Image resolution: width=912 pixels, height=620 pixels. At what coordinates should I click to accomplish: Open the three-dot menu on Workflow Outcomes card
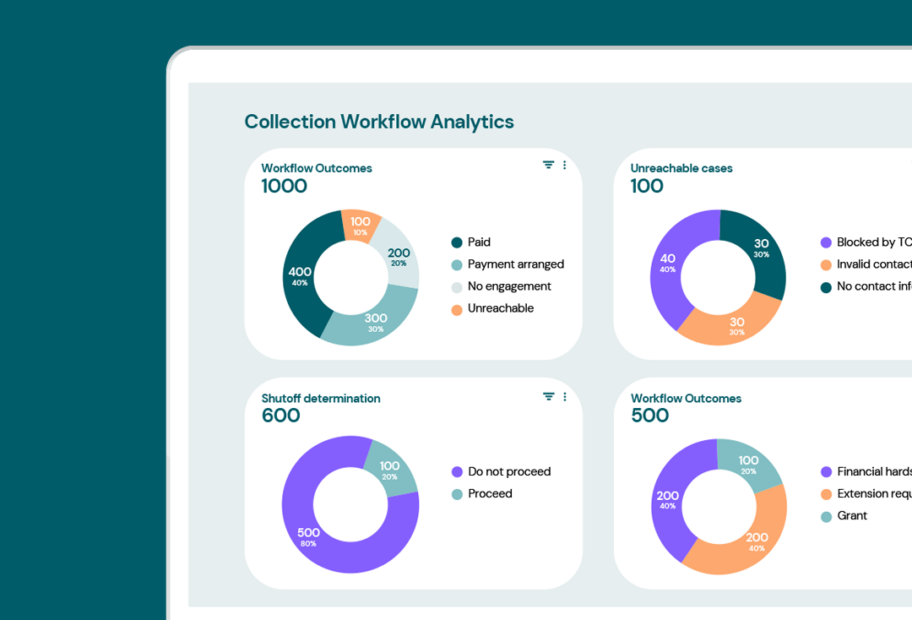tap(564, 164)
